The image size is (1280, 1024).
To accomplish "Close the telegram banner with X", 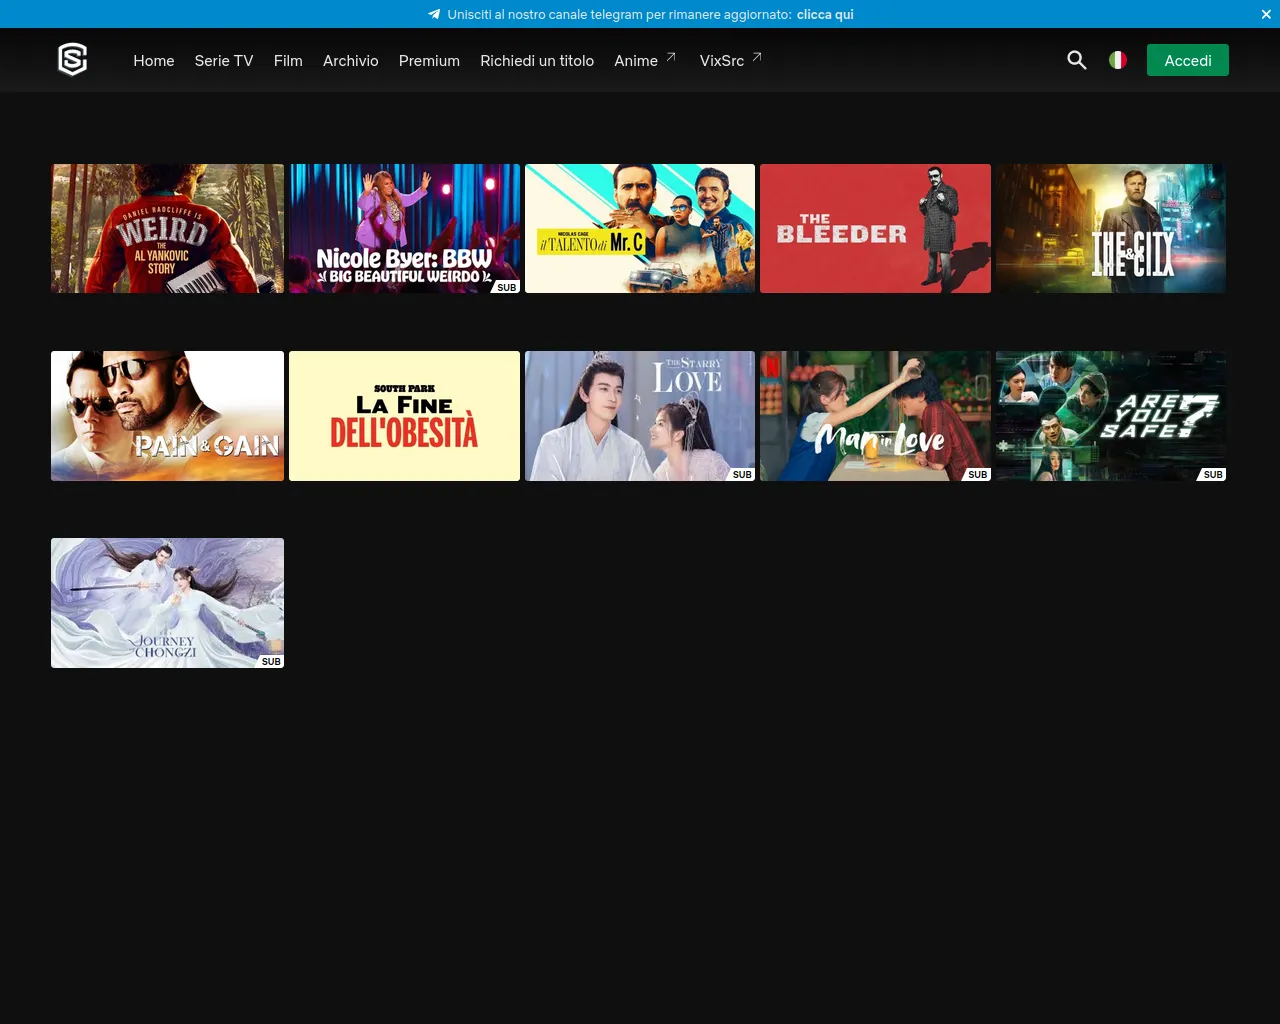I will tap(1266, 14).
